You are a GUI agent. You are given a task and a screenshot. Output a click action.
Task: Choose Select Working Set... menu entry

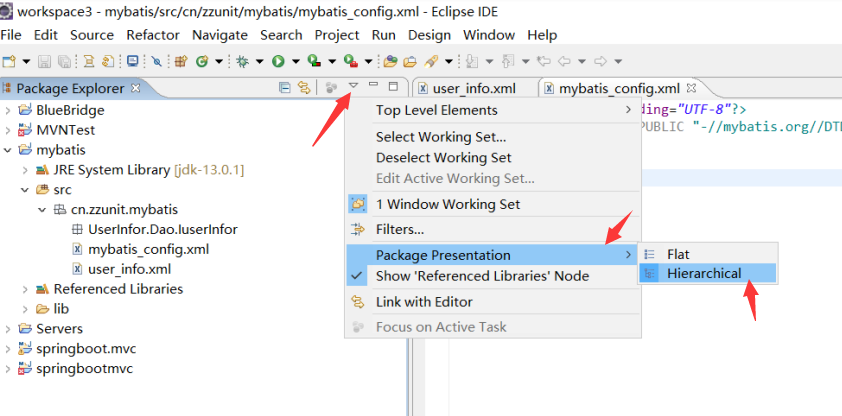tap(493, 137)
